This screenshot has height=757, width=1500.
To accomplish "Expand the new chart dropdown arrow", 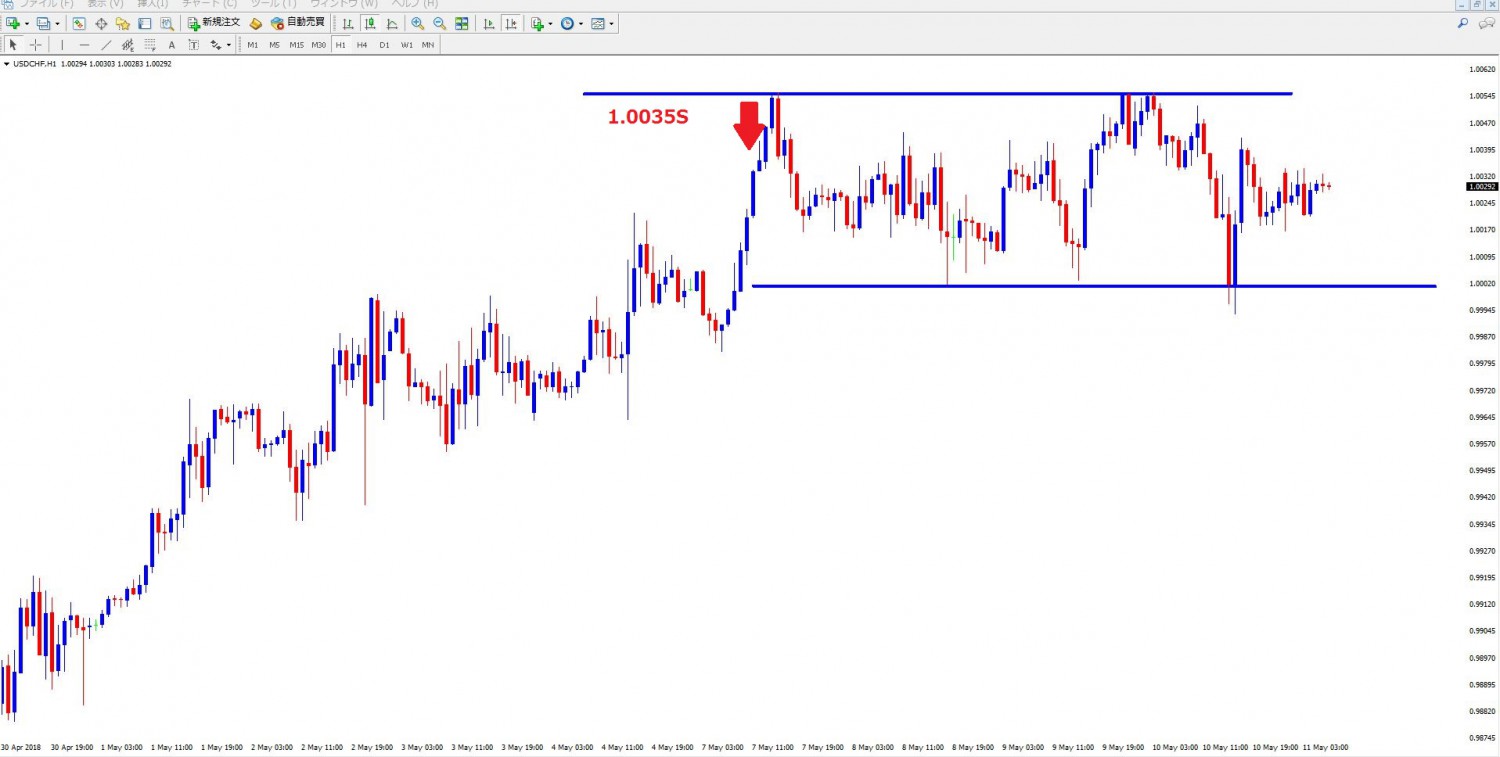I will coord(27,23).
